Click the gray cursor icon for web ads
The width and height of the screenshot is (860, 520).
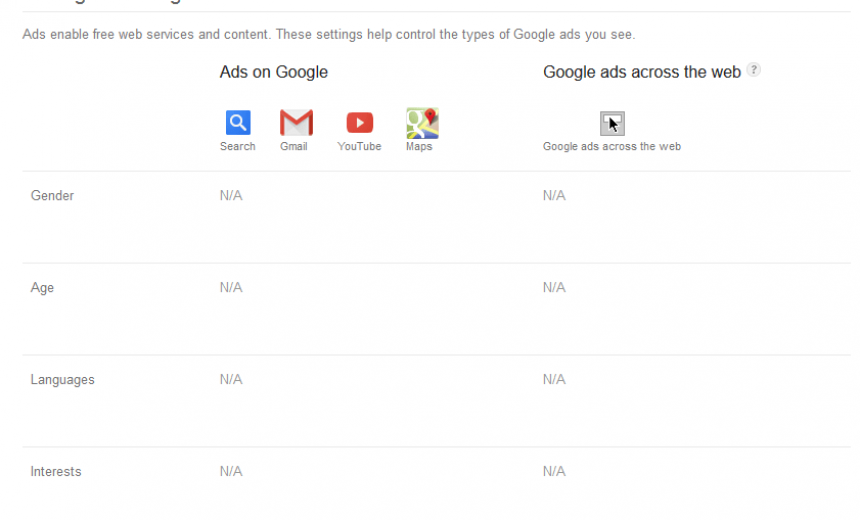(612, 124)
